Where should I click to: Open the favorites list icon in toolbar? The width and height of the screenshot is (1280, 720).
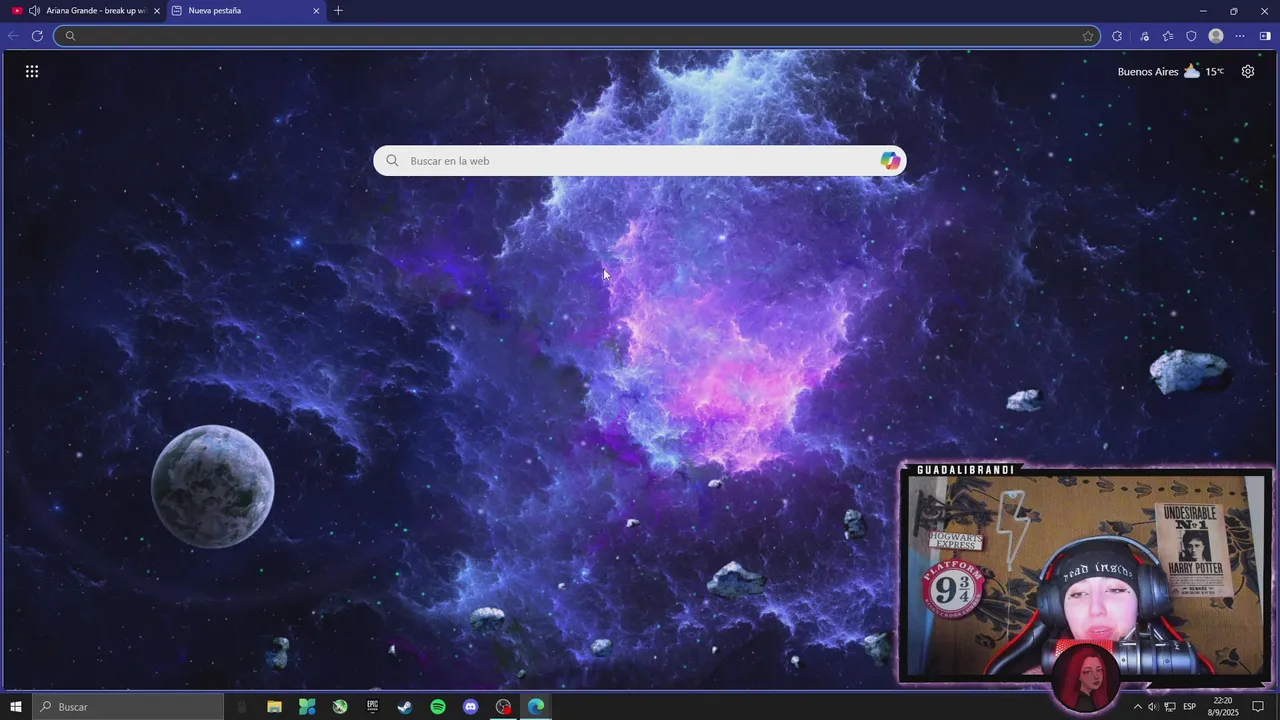[1168, 36]
